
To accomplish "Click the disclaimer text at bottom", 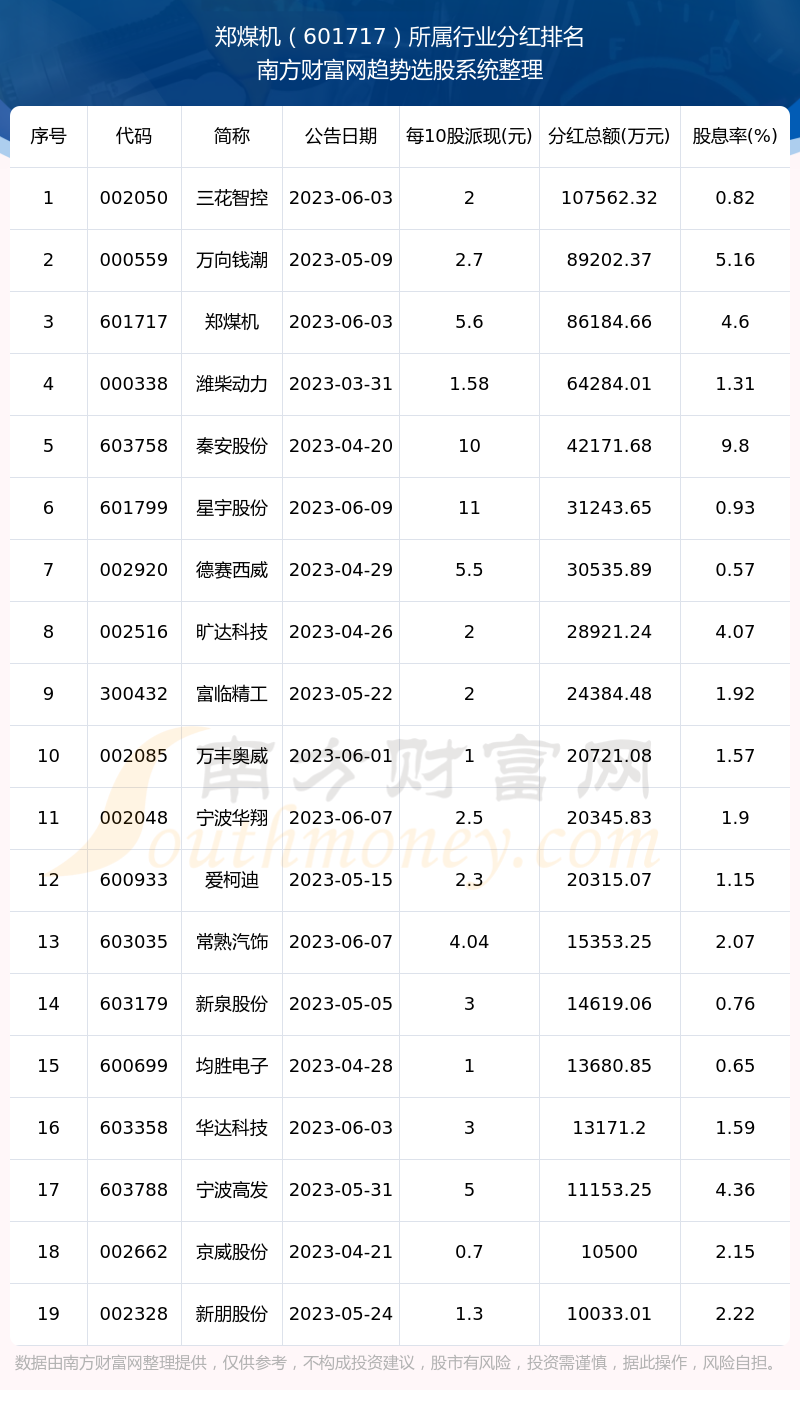I will pos(399,1363).
